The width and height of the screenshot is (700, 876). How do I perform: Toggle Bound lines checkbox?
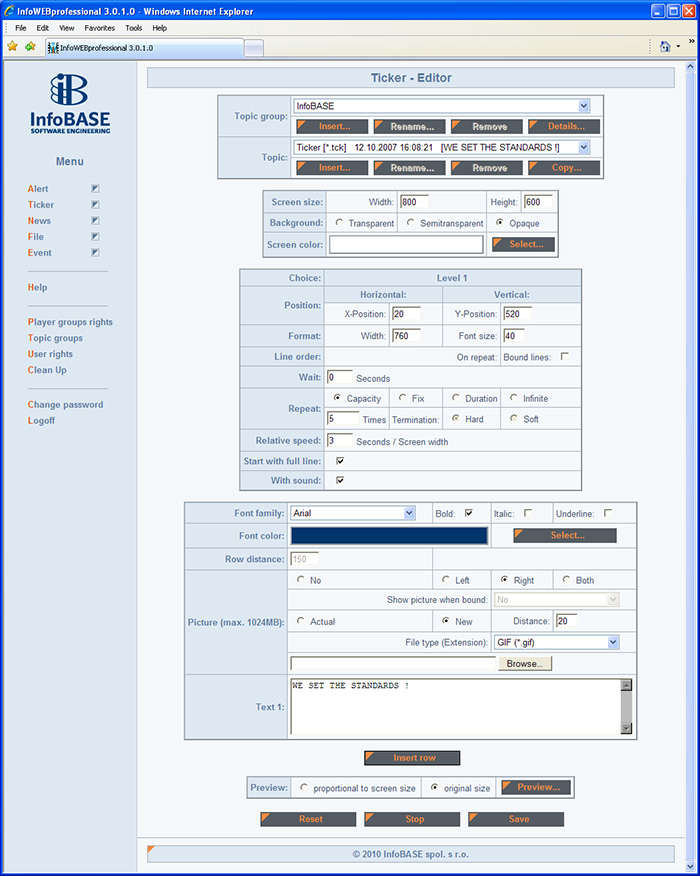click(564, 356)
